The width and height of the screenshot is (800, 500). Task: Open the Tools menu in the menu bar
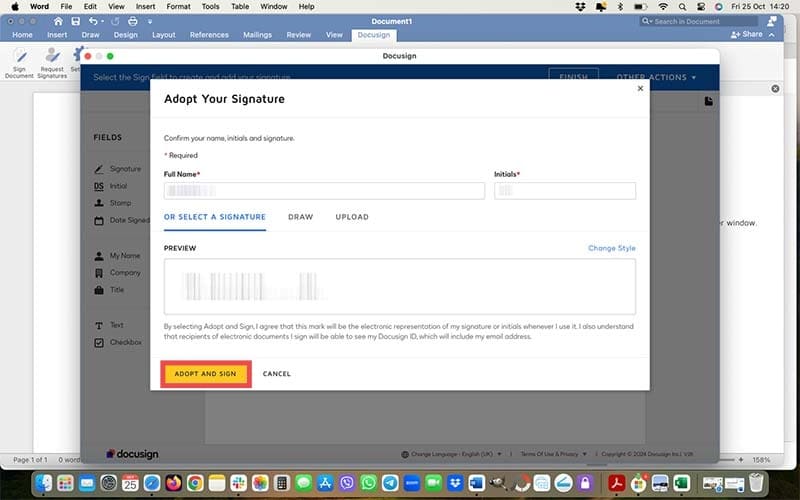[210, 7]
